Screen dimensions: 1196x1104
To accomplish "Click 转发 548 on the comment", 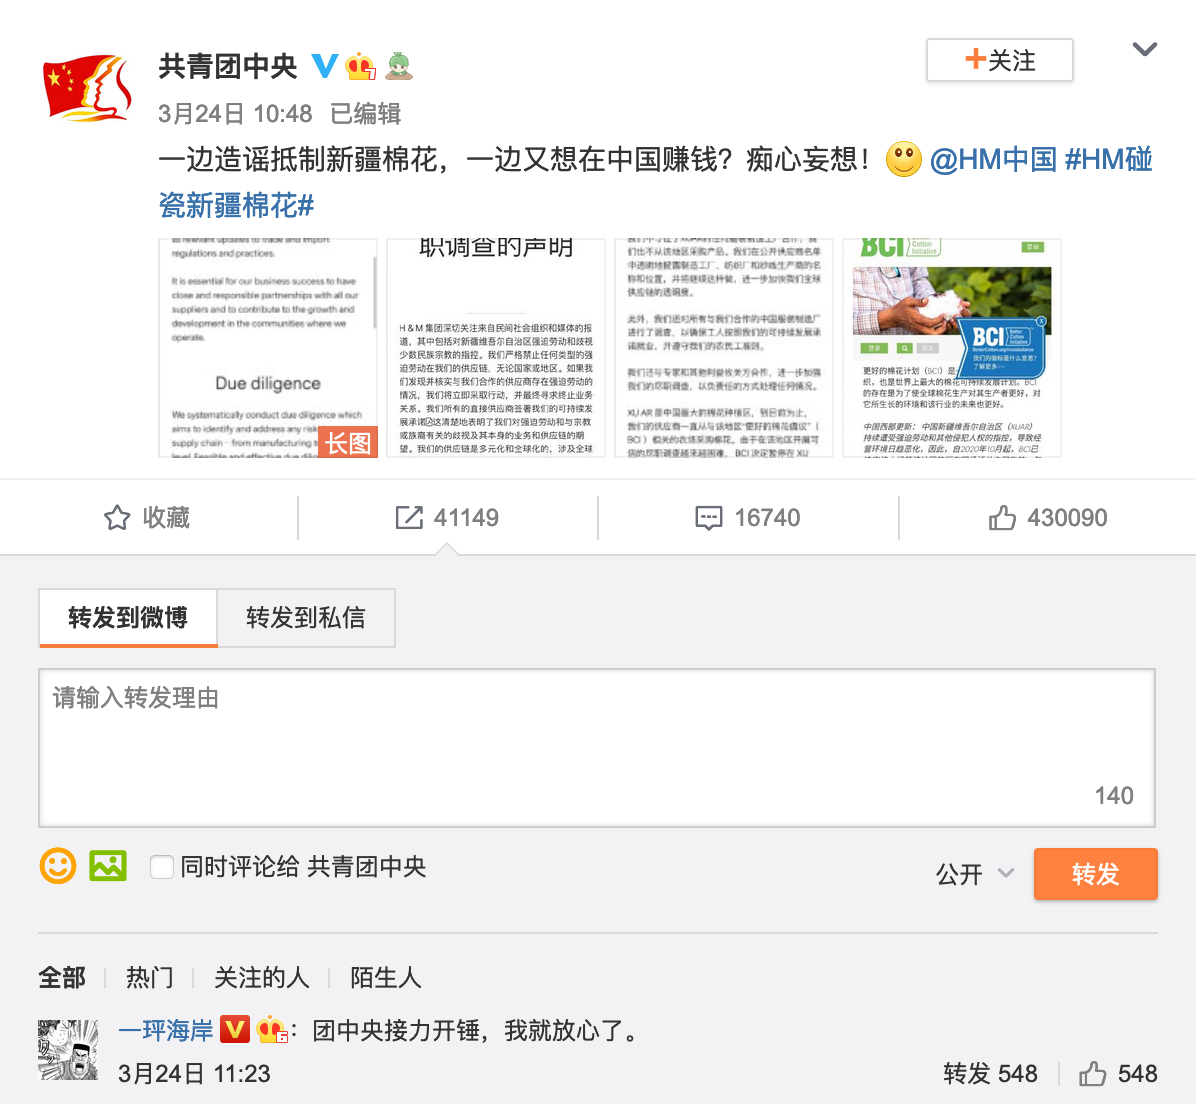I will click(x=990, y=1073).
